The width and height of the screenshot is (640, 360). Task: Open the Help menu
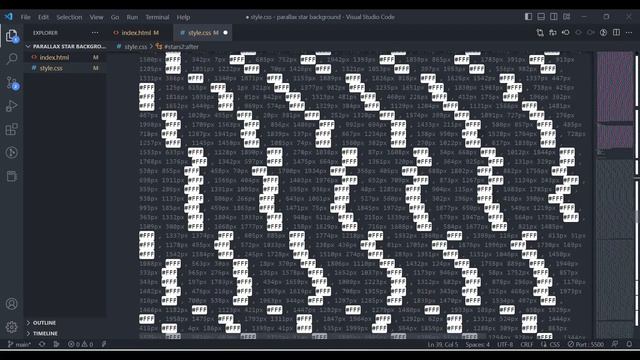[183, 17]
